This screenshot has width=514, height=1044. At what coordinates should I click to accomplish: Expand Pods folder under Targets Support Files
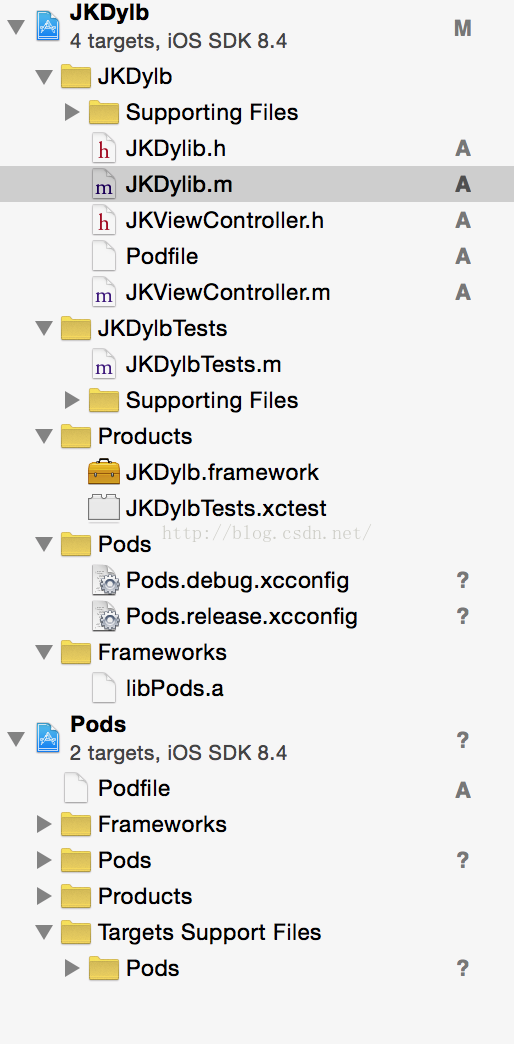(72, 968)
